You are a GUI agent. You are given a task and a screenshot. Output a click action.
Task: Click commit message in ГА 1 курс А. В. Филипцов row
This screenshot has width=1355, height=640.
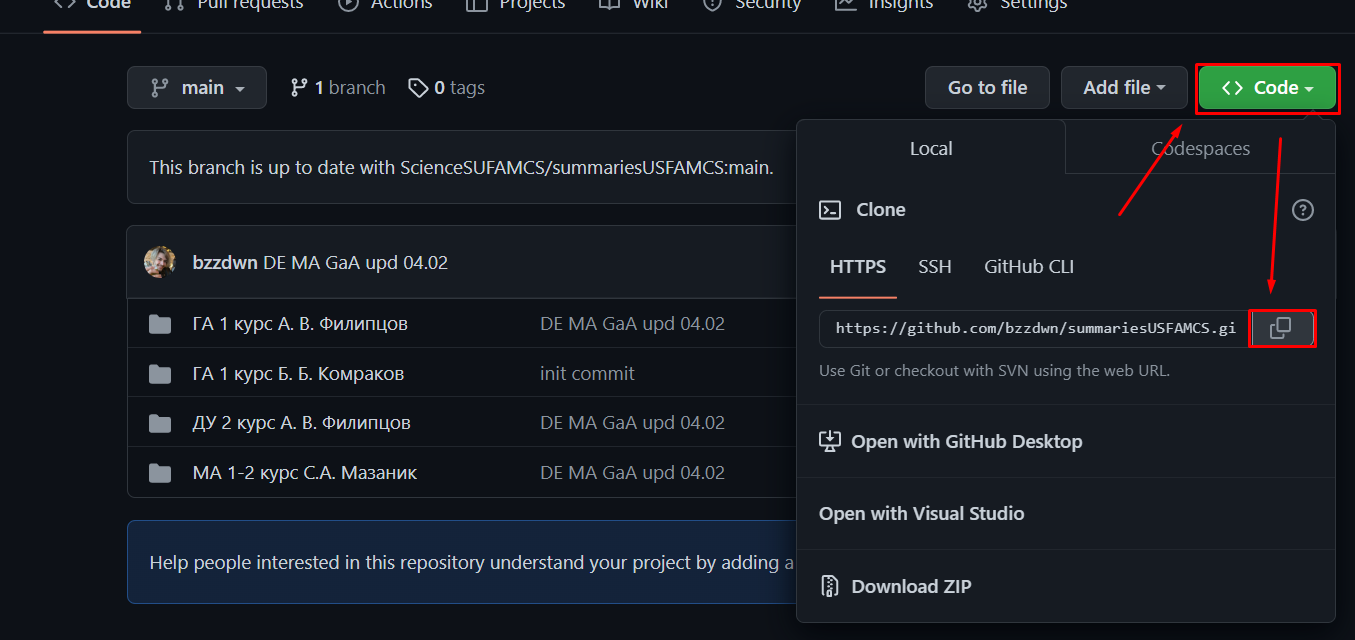pyautogui.click(x=632, y=324)
